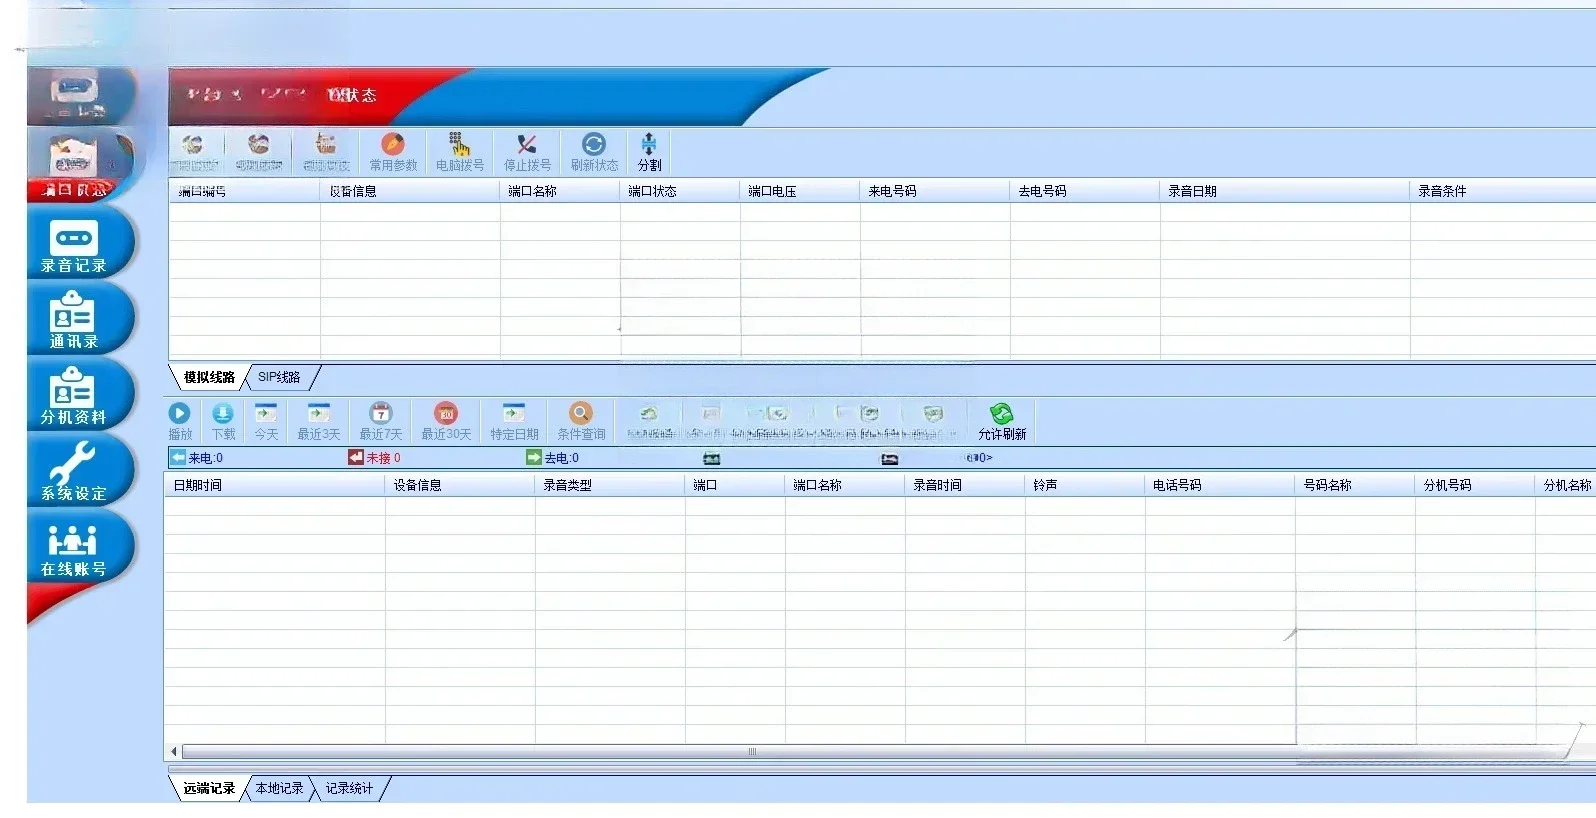This screenshot has height=818, width=1596.
Task: Click the horizontal scrollbar left arrow
Action: (174, 752)
